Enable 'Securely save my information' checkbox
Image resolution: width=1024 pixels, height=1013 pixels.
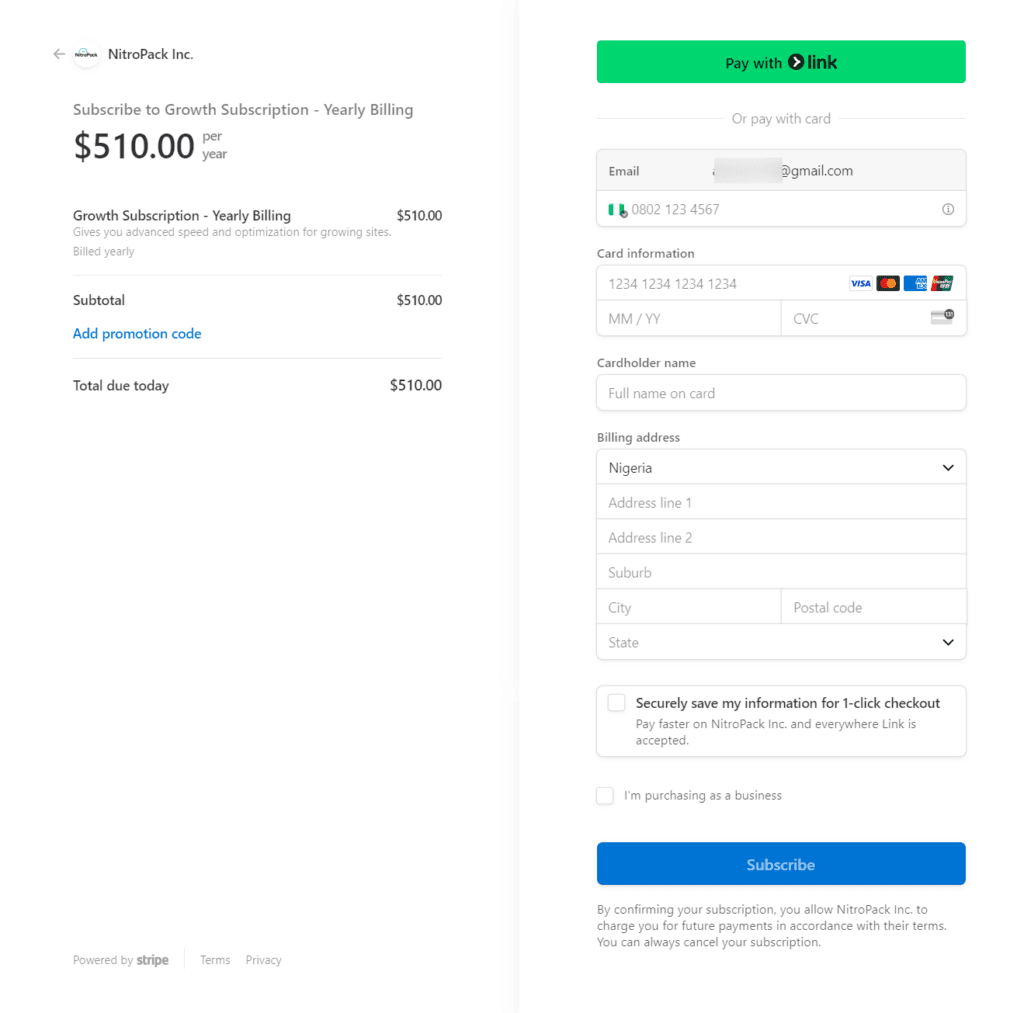pos(616,702)
